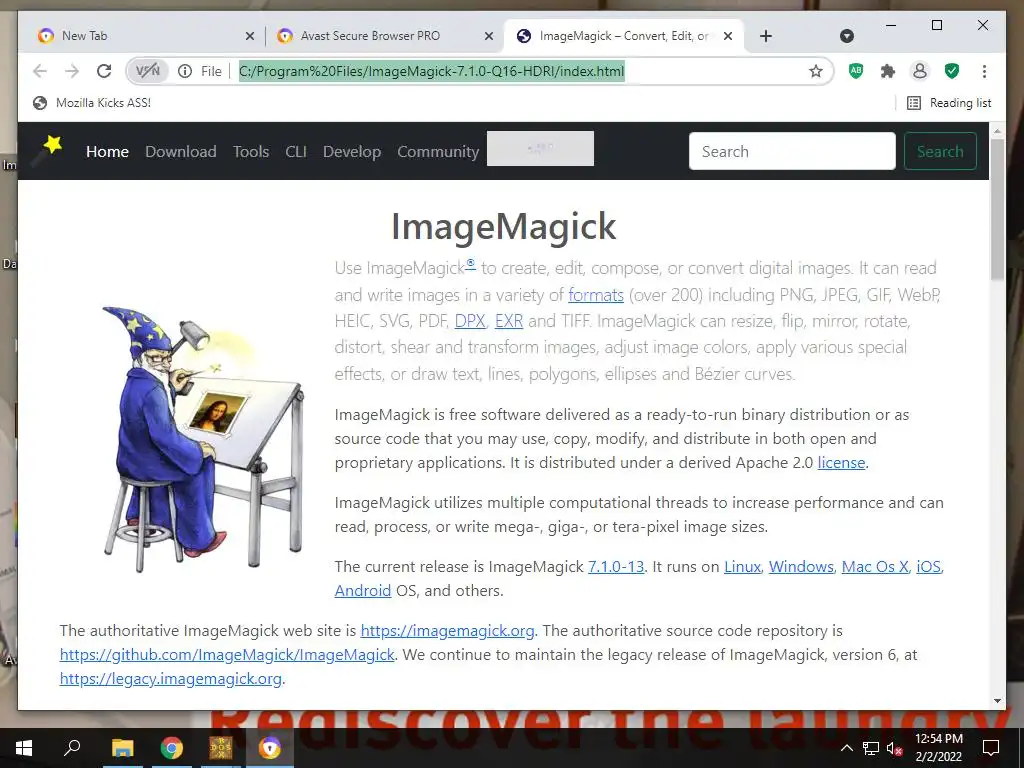
Task: Open the network status tray icon
Action: tap(871, 748)
